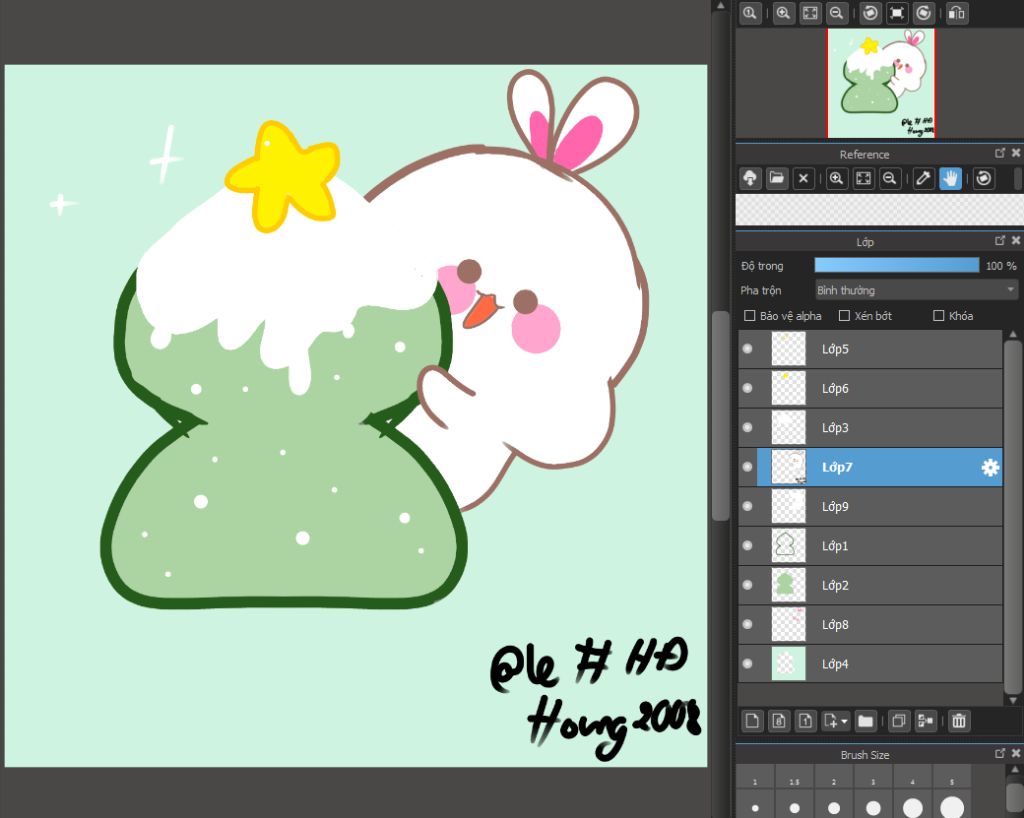The width and height of the screenshot is (1024, 818).
Task: Toggle visibility of the Lớp4 layer
Action: click(748, 663)
